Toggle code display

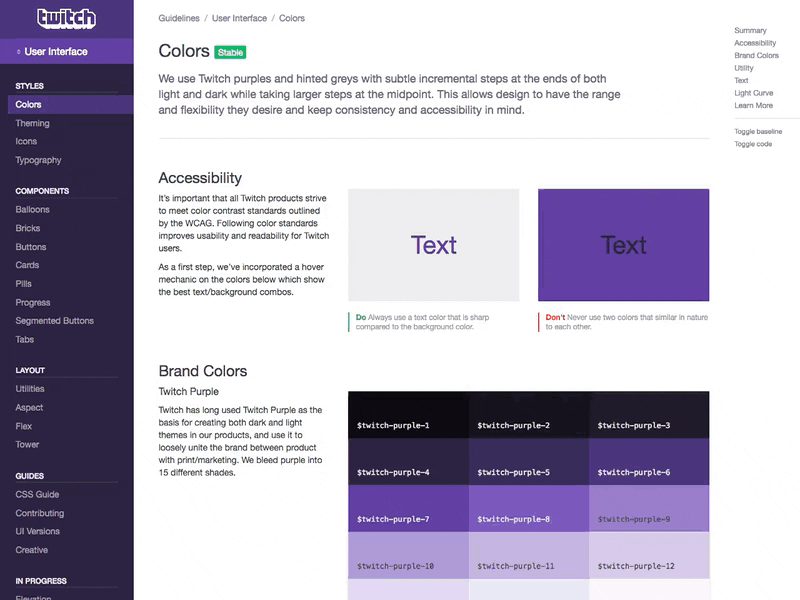pyautogui.click(x=753, y=144)
